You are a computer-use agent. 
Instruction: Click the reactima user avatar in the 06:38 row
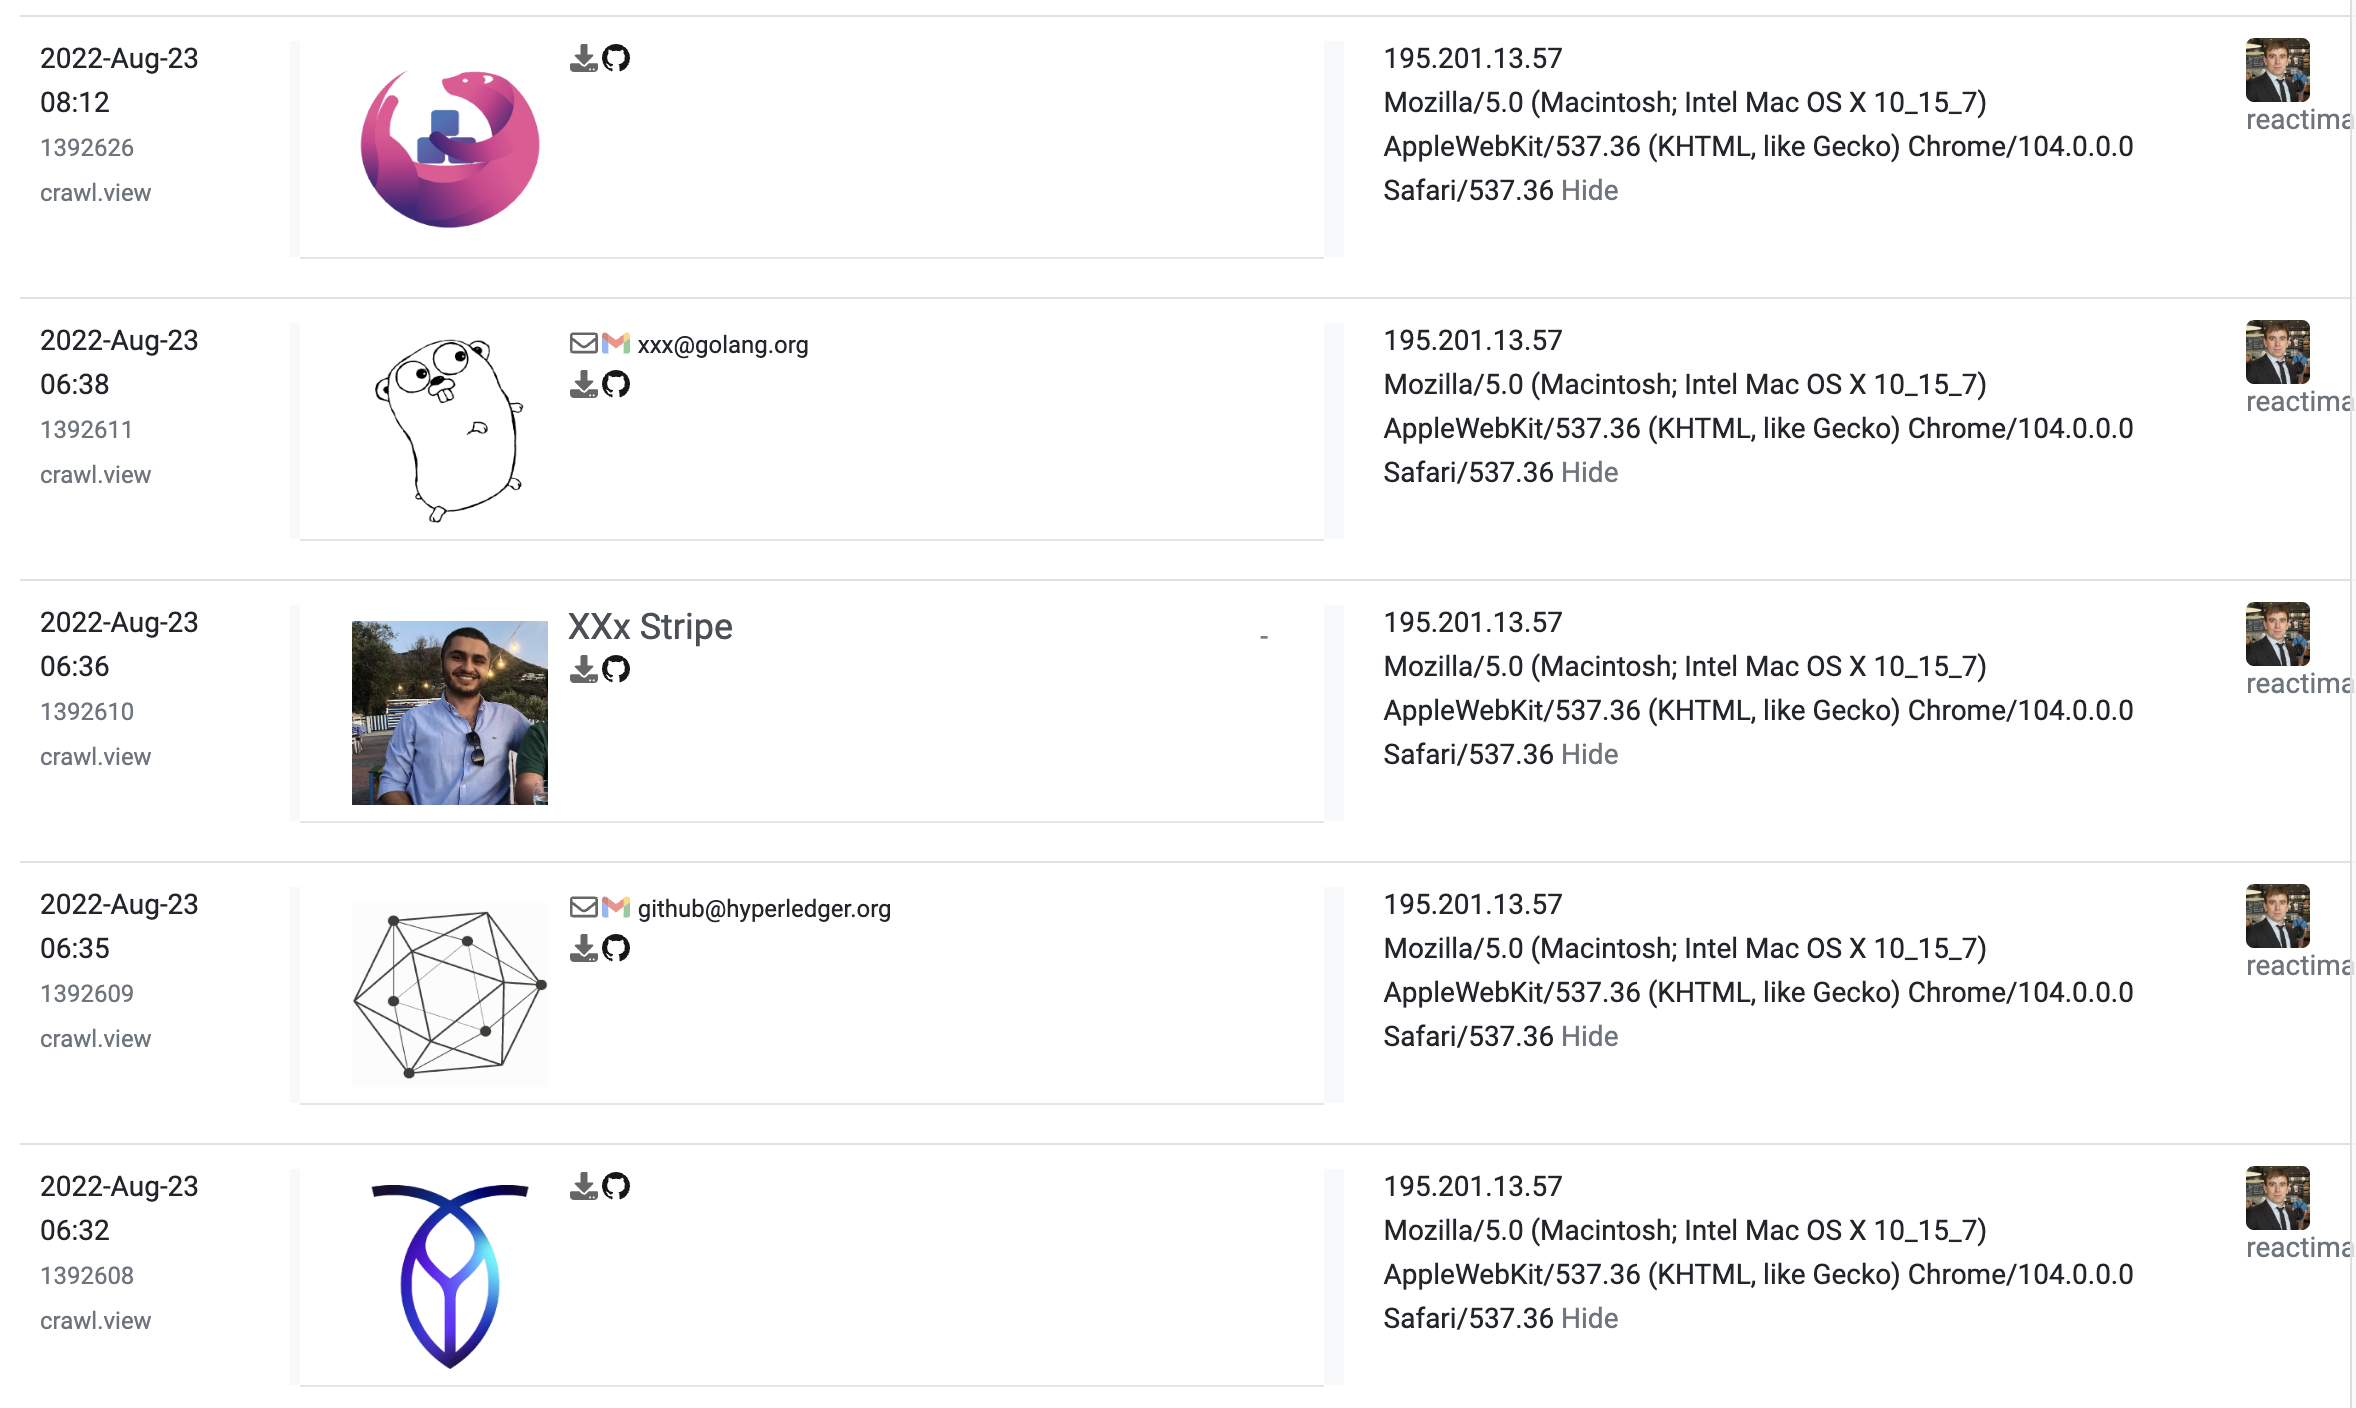coord(2277,352)
